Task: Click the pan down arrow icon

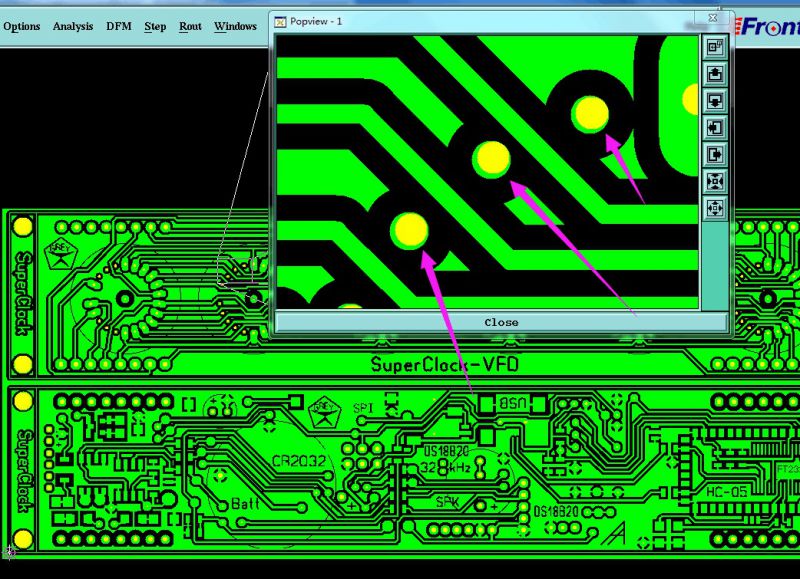Action: pos(715,100)
